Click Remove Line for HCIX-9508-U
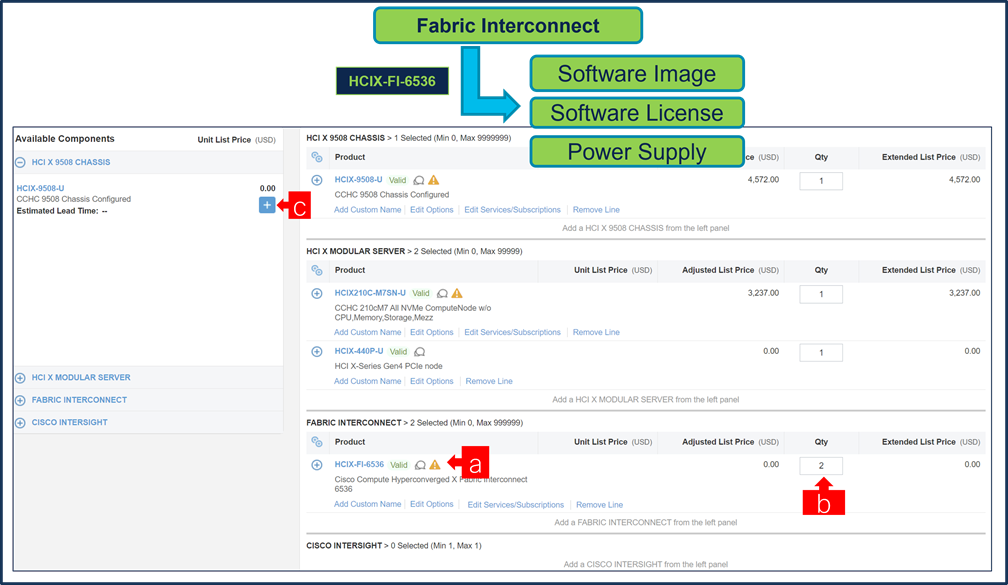Screen dimensions: 1008x585 pos(596,210)
